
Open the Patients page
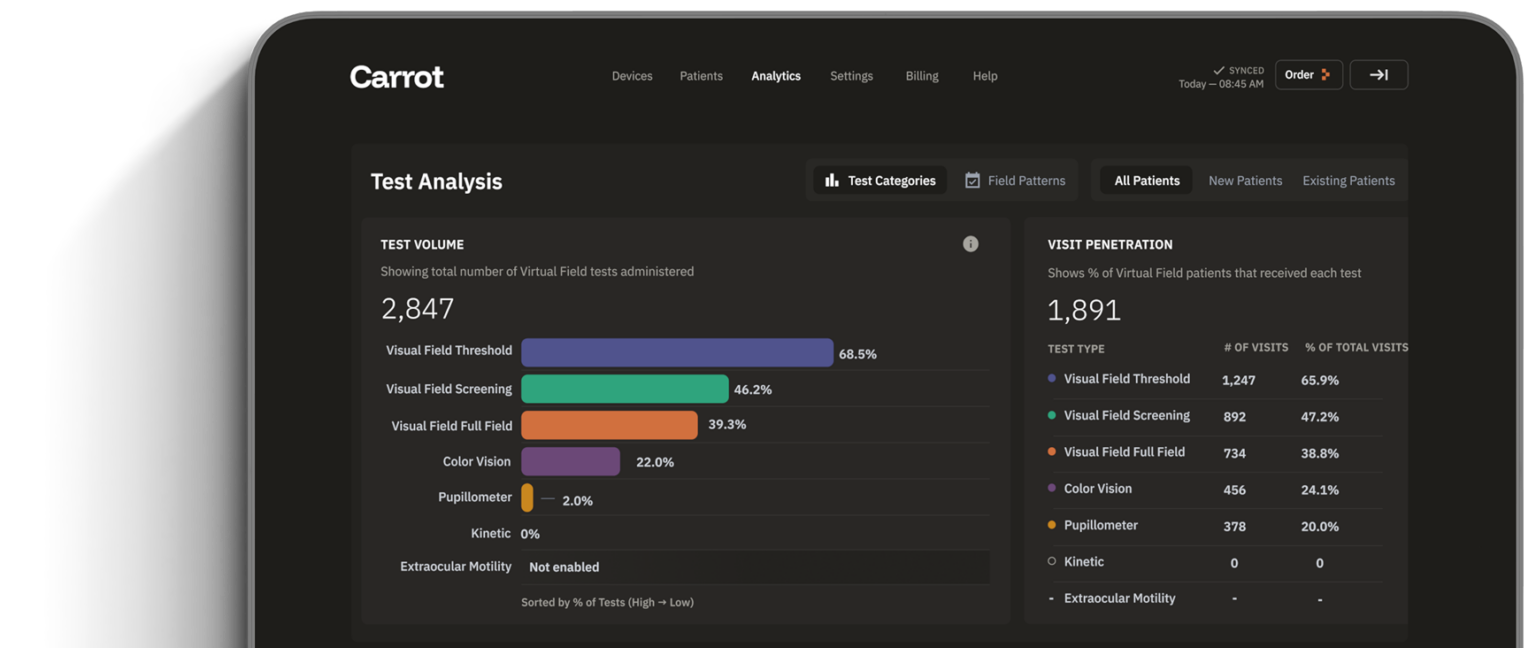pos(701,76)
